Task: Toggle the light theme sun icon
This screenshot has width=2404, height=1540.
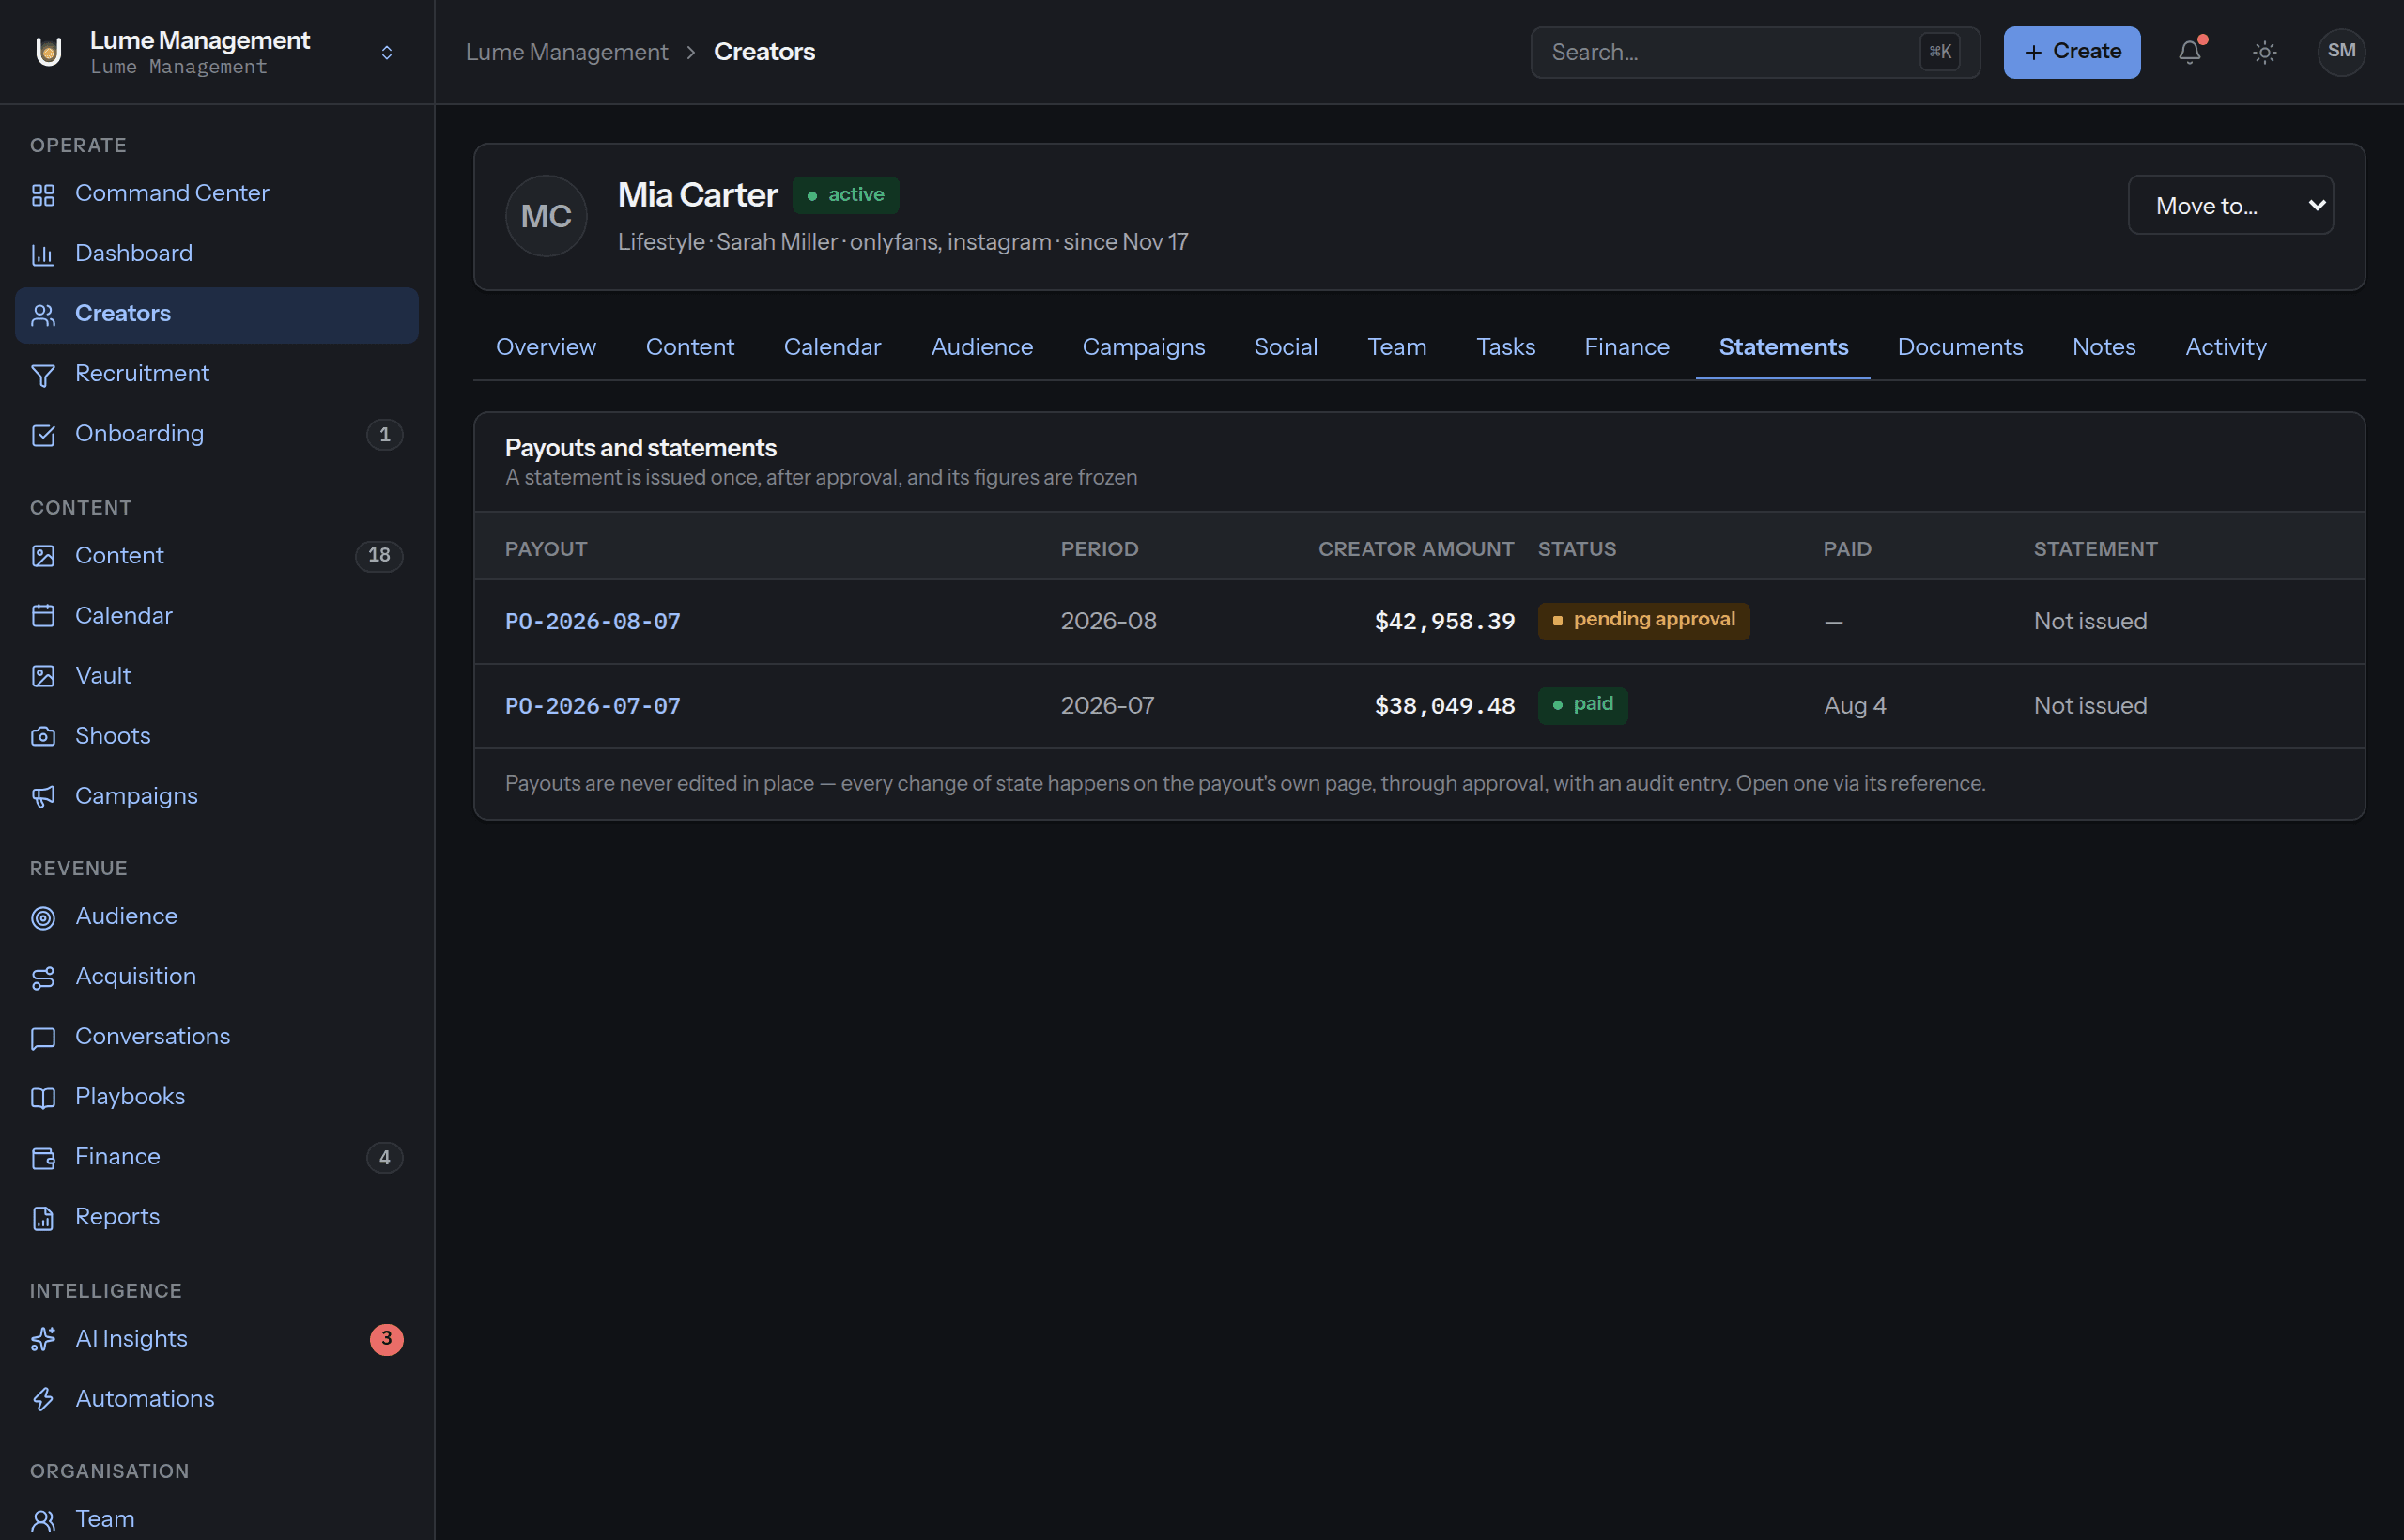Action: tap(2264, 52)
